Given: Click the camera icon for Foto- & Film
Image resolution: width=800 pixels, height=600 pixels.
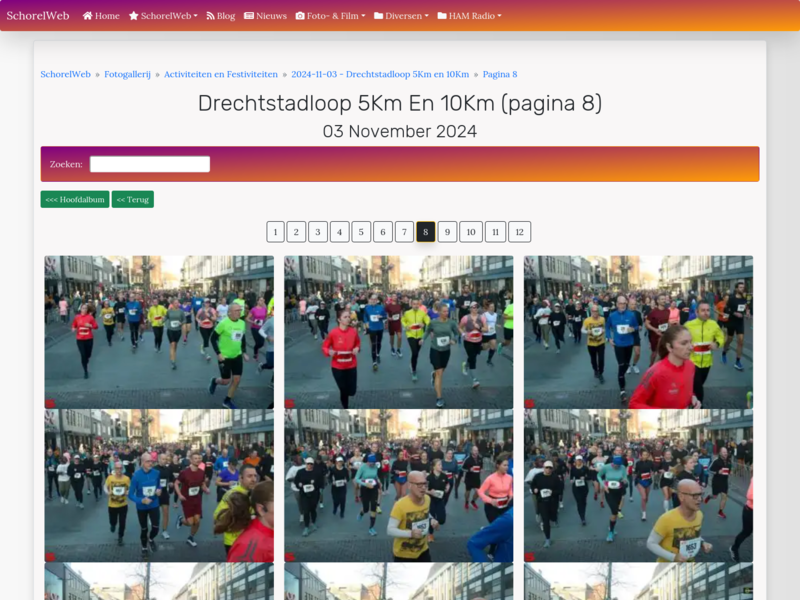Looking at the screenshot, I should coord(300,16).
